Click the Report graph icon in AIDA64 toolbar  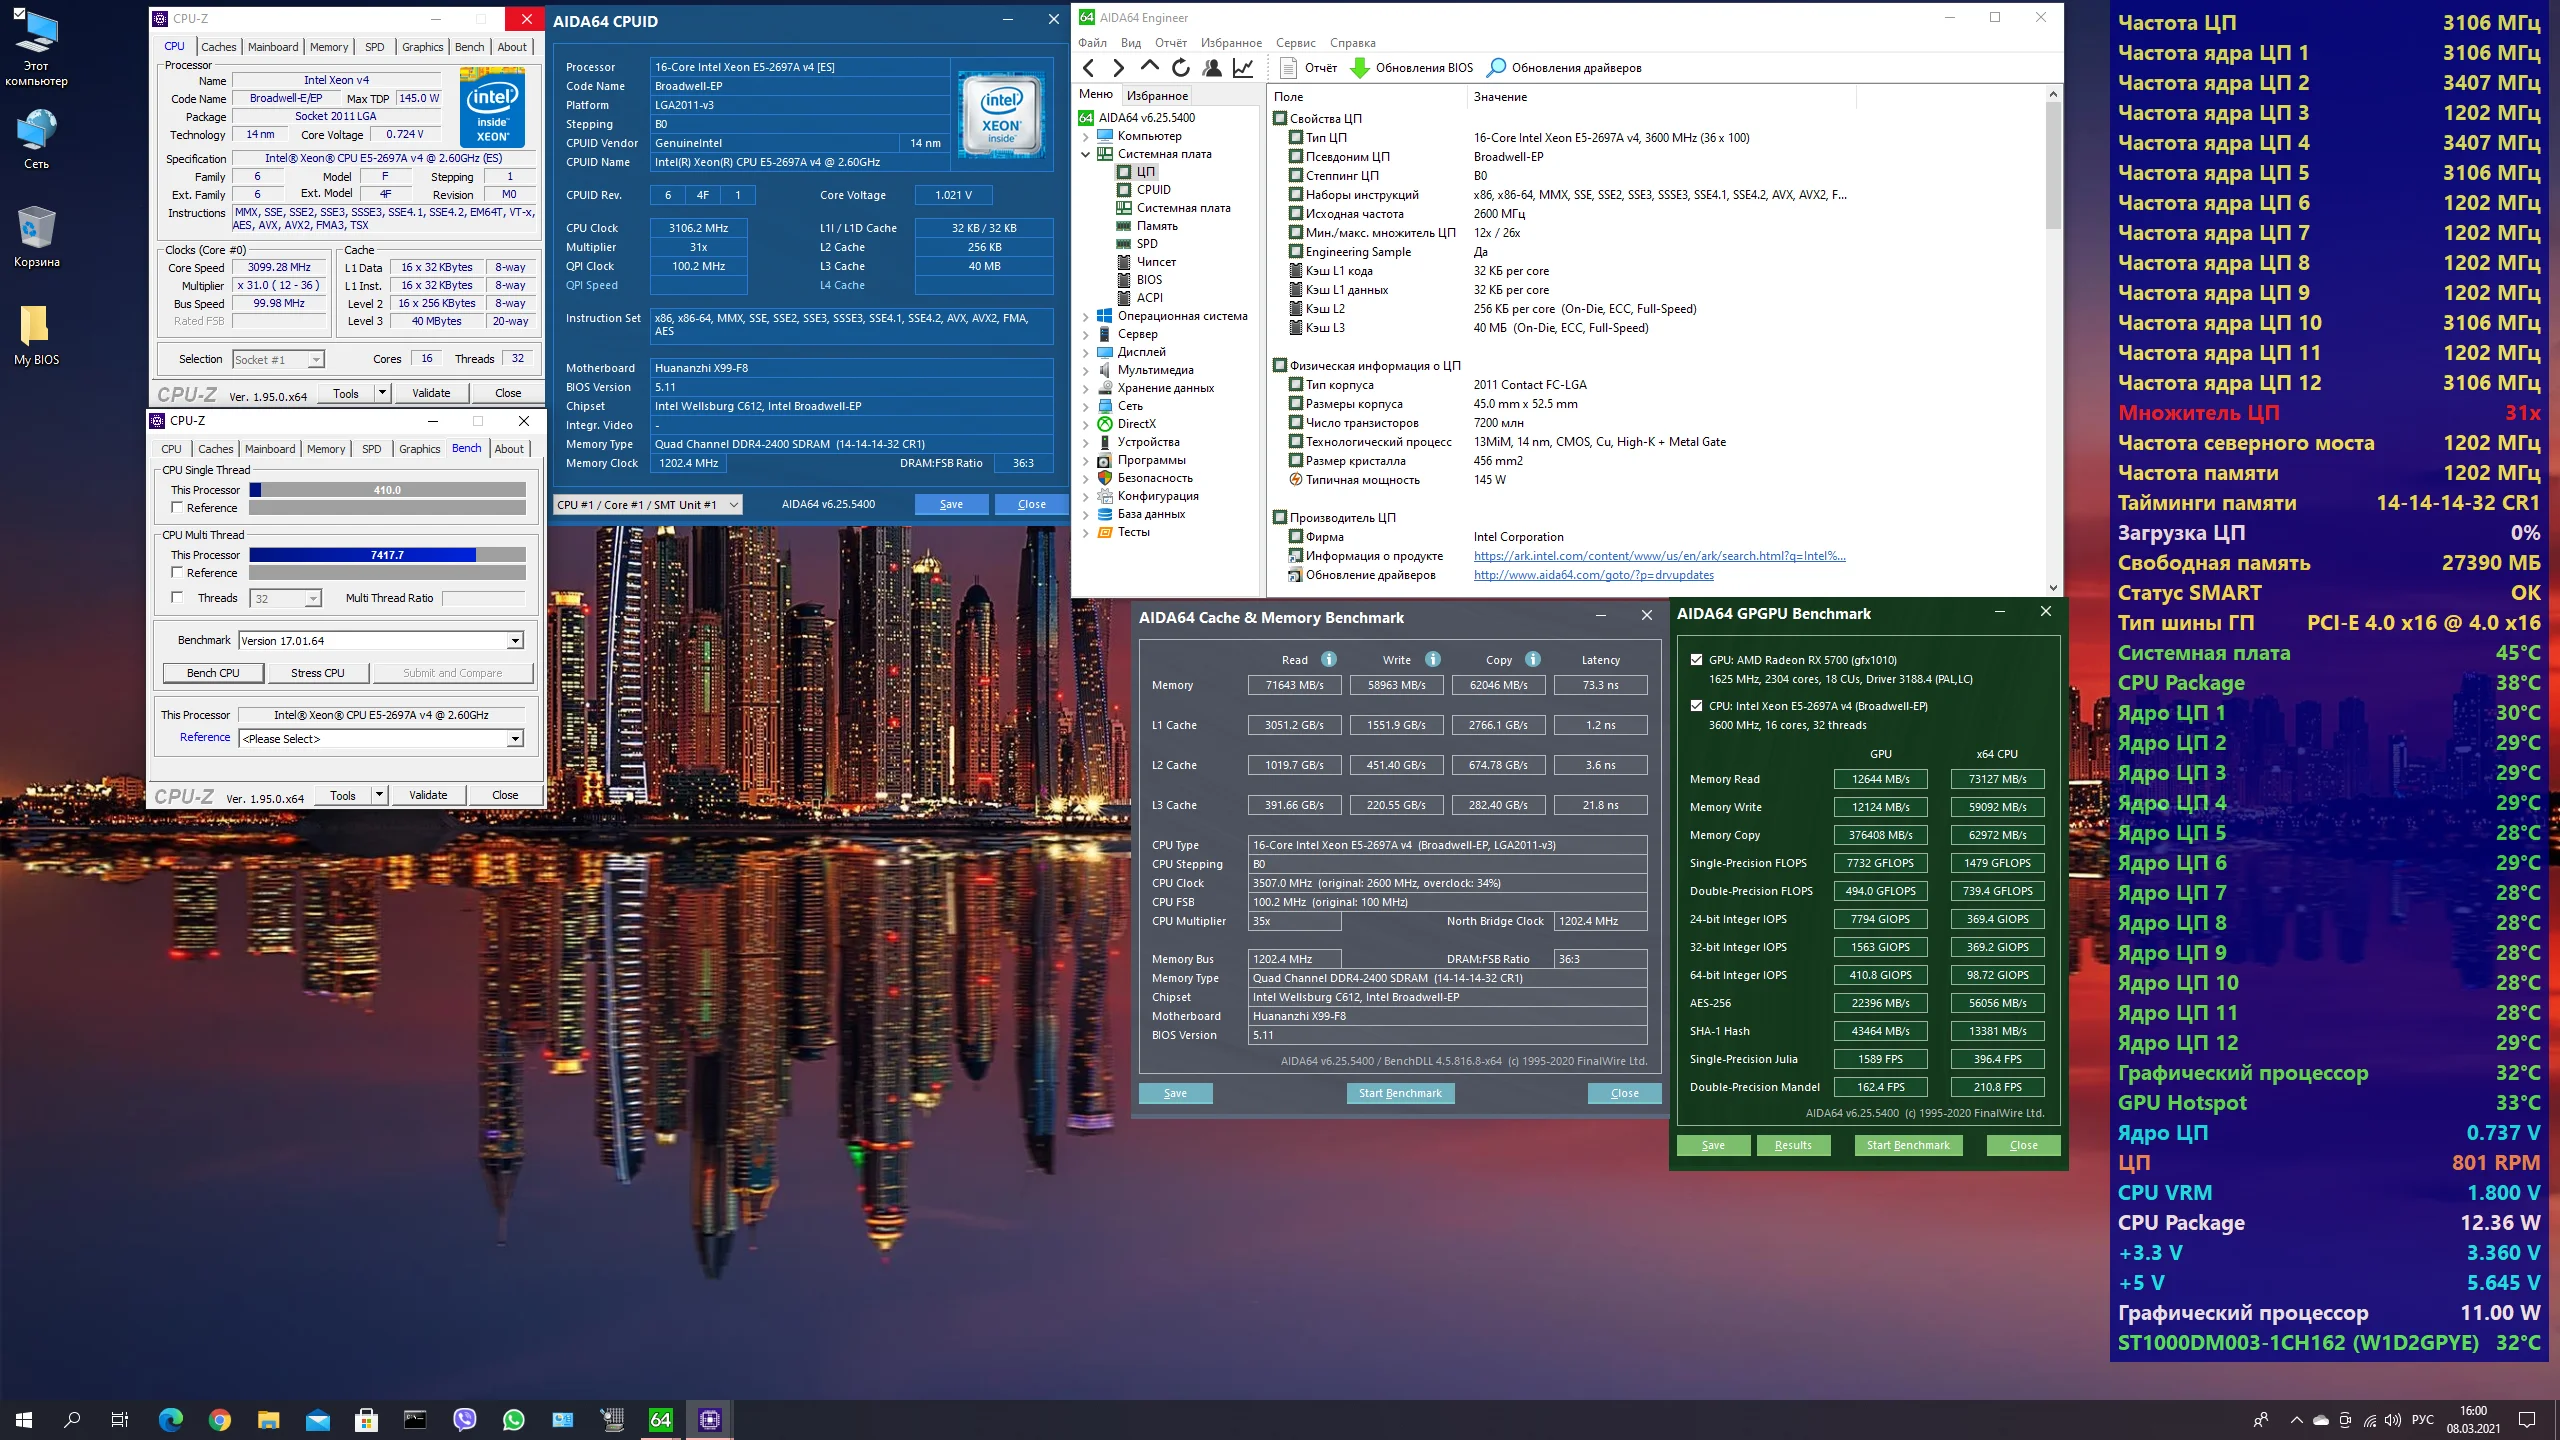pyautogui.click(x=1243, y=68)
